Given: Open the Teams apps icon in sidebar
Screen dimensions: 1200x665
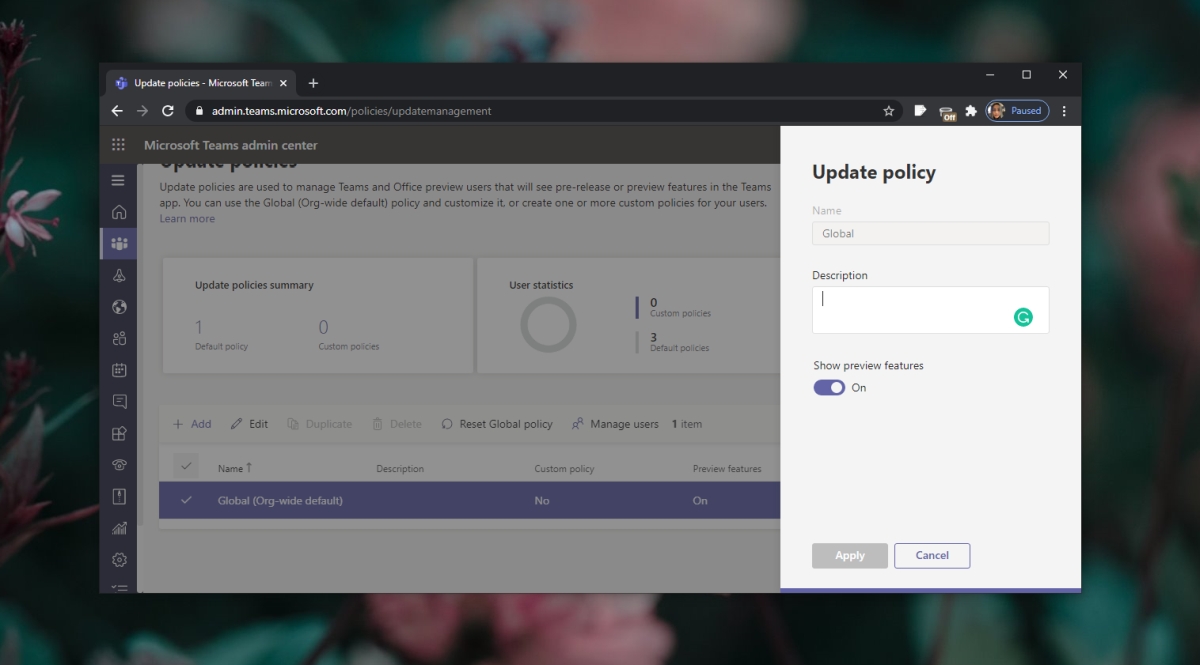Looking at the screenshot, I should [x=119, y=433].
